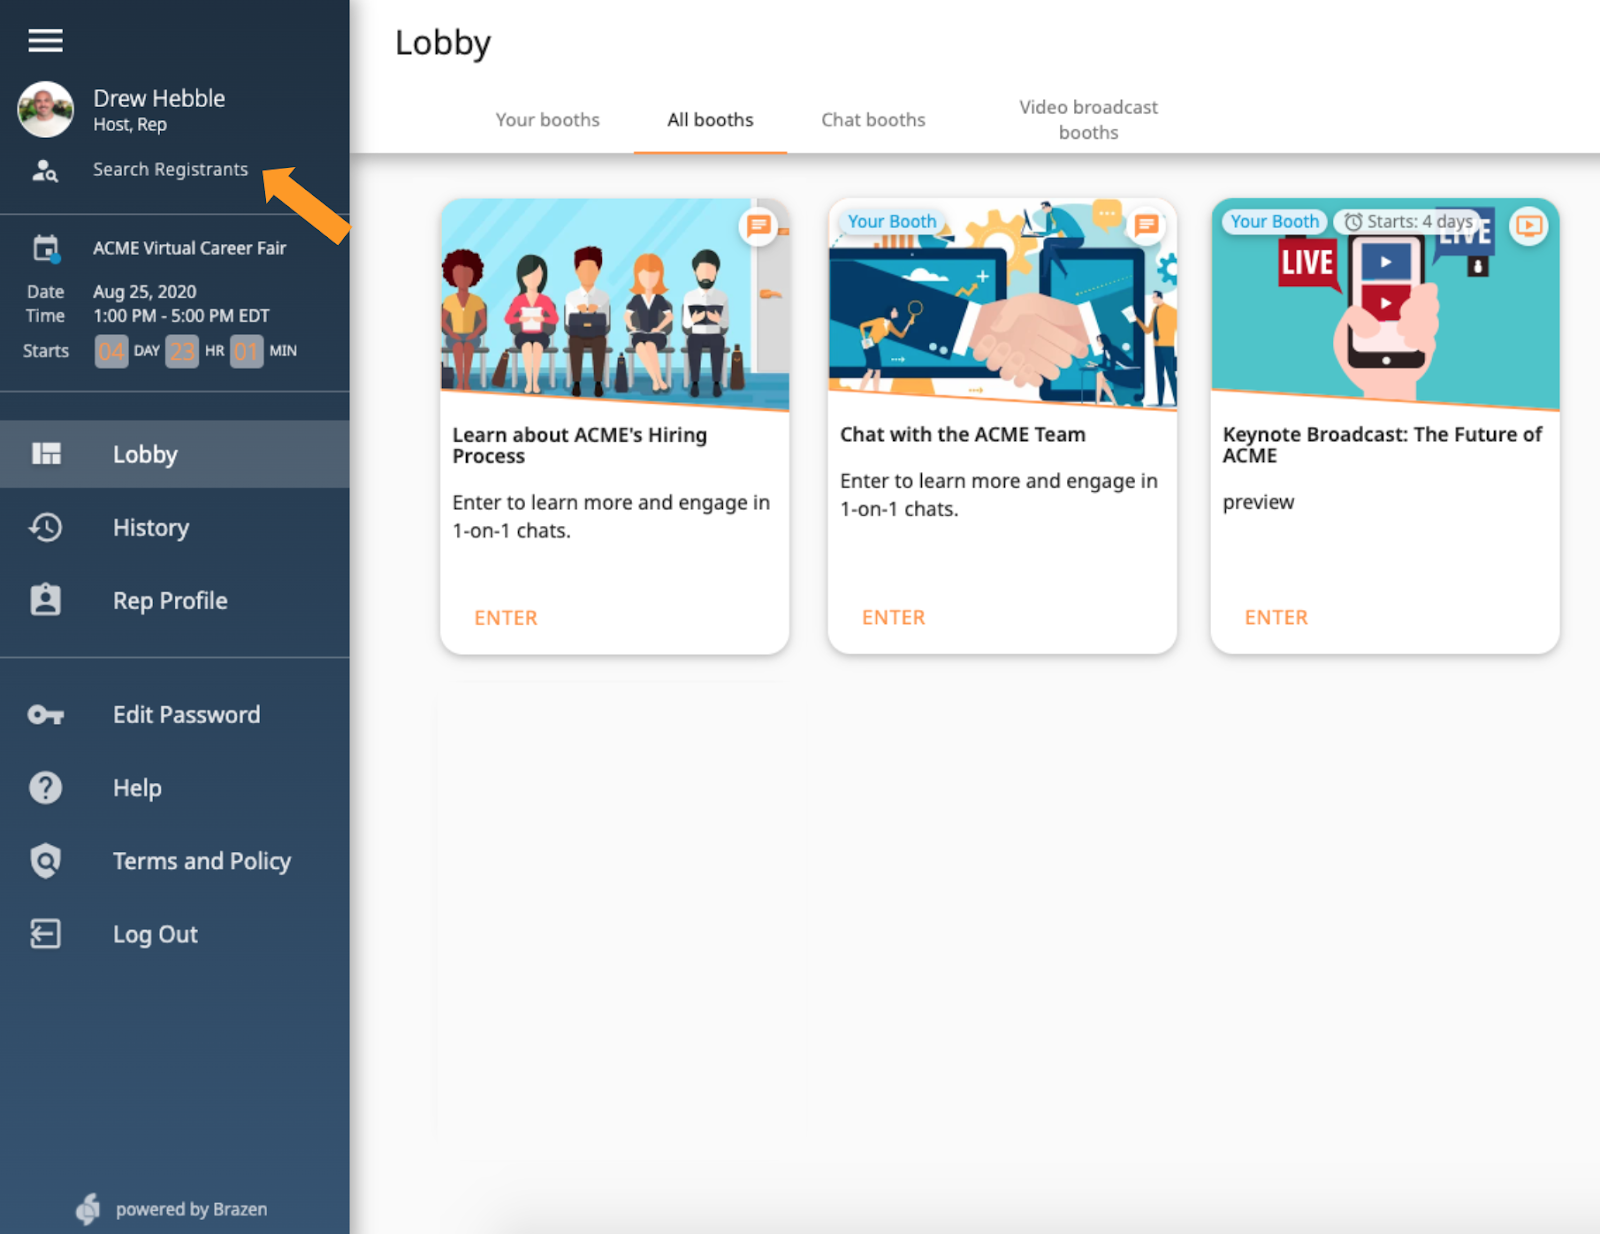This screenshot has width=1600, height=1234.
Task: Open Keynote Broadcast live illustration
Action: pyautogui.click(x=1385, y=303)
